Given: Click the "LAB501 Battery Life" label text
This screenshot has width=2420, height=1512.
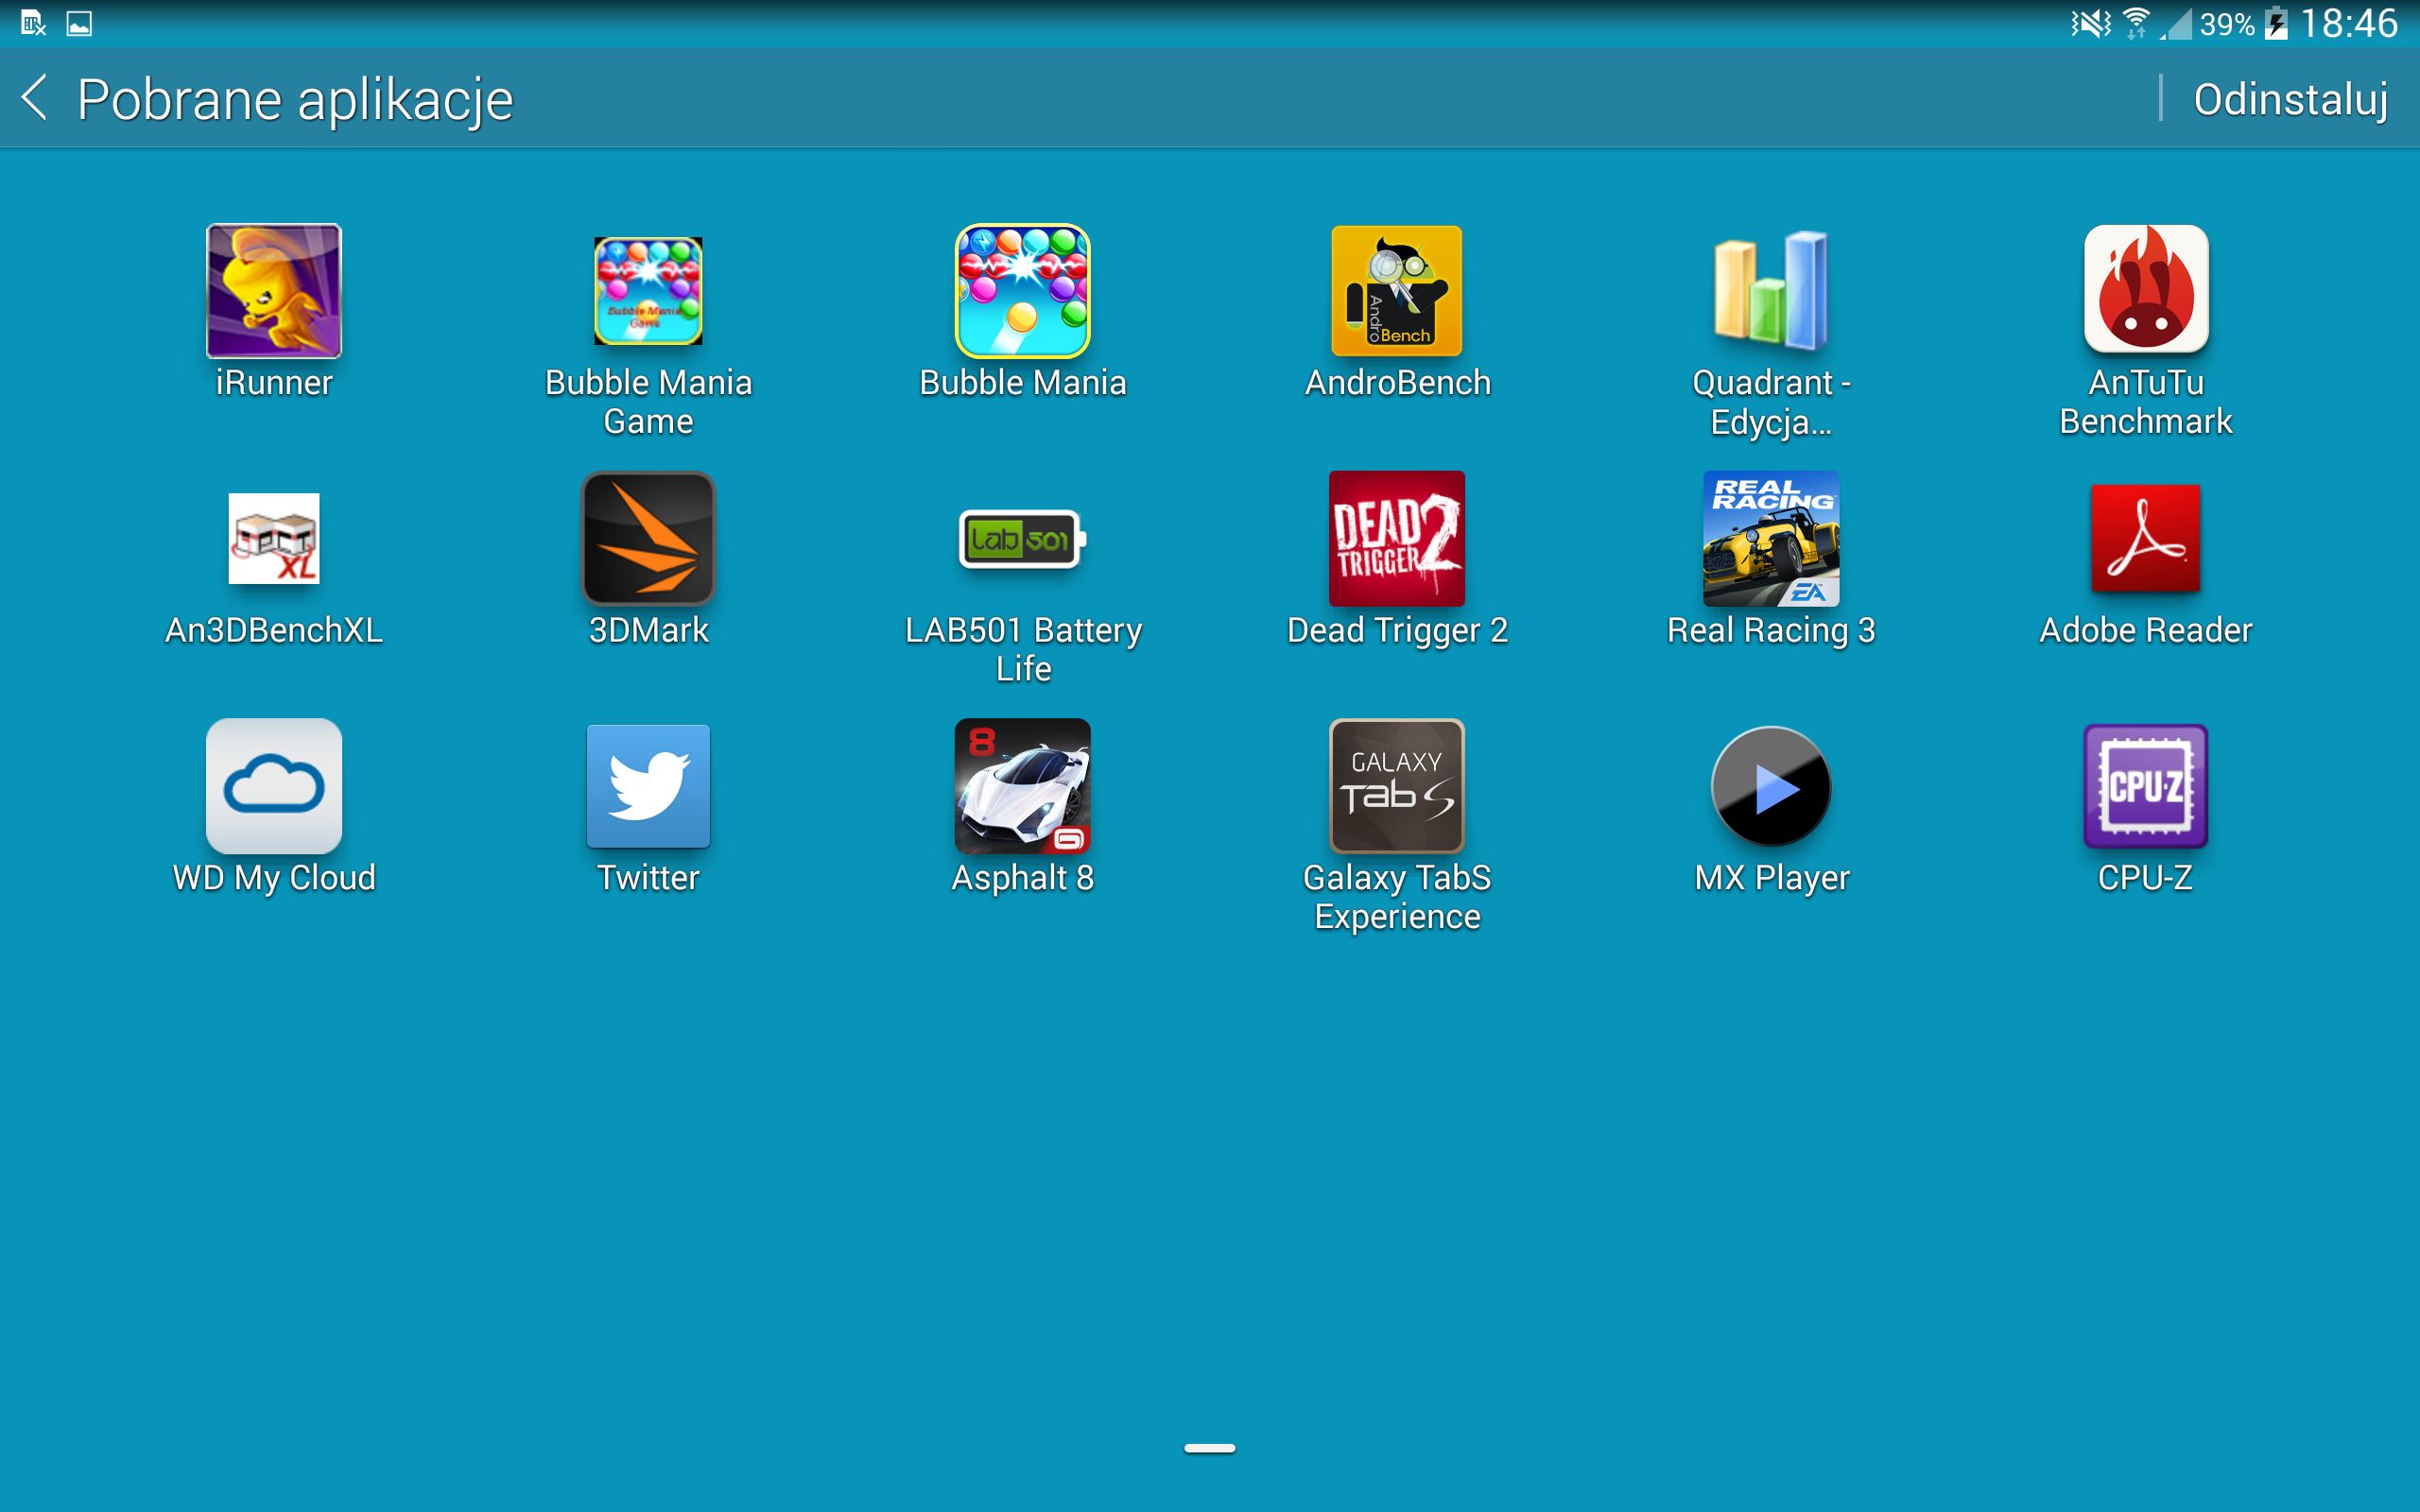Looking at the screenshot, I should [1022, 649].
